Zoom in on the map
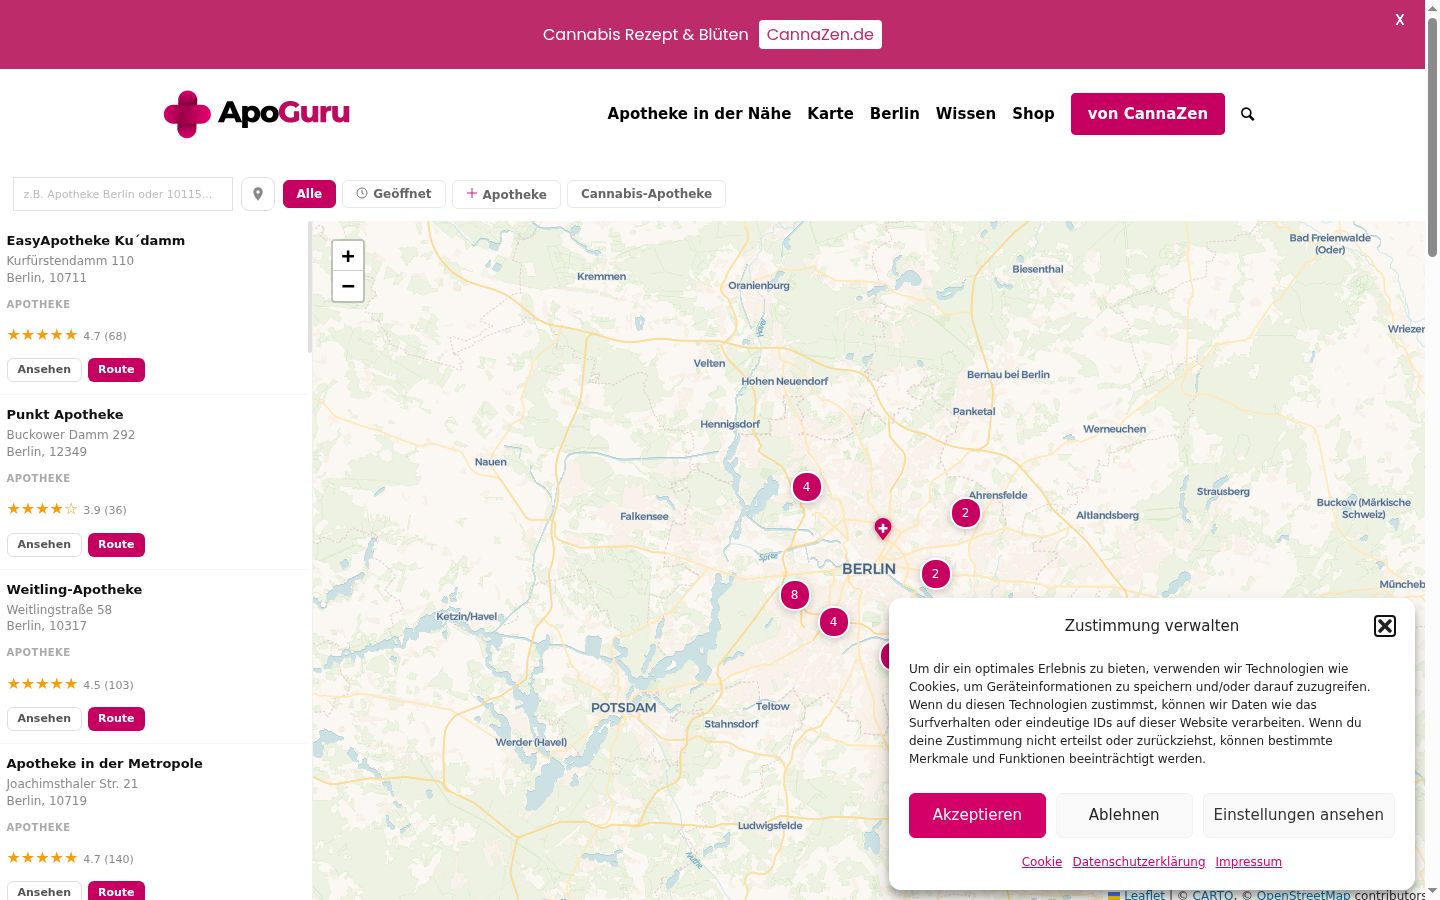This screenshot has width=1440, height=900. pyautogui.click(x=348, y=256)
